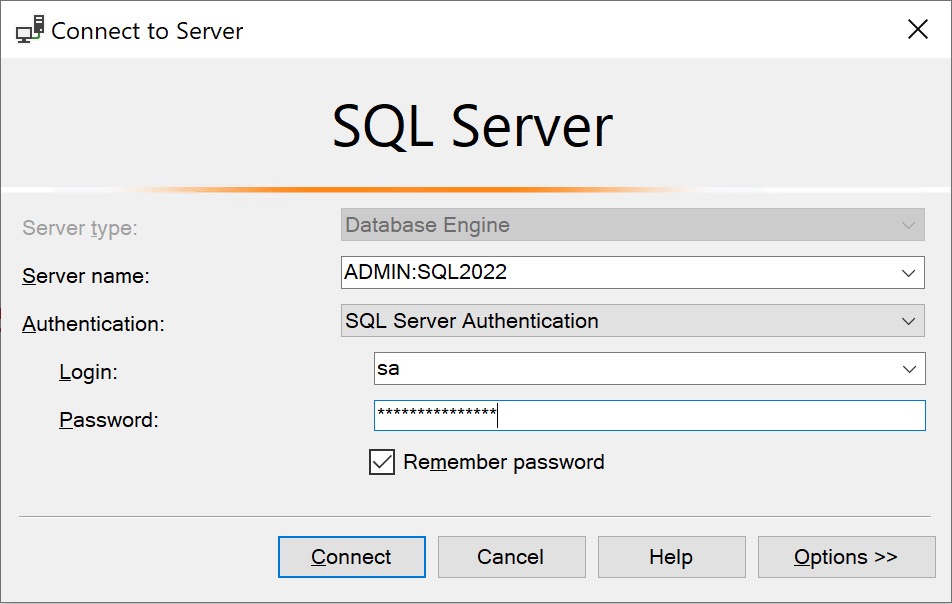The width and height of the screenshot is (952, 604).
Task: Toggle the Remember password checkbox
Action: tap(382, 462)
